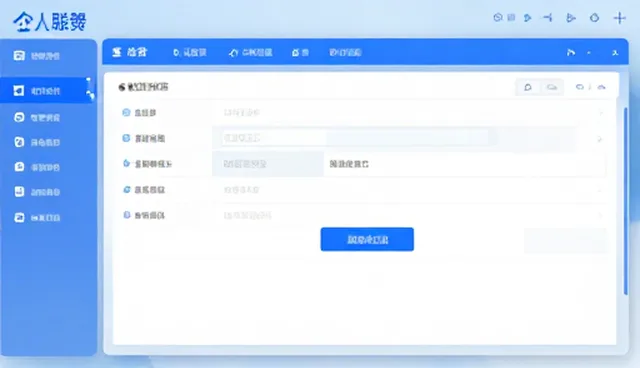The width and height of the screenshot is (640, 368).
Task: Click the upward caret icon at the panel header's right end
Action: tap(602, 87)
